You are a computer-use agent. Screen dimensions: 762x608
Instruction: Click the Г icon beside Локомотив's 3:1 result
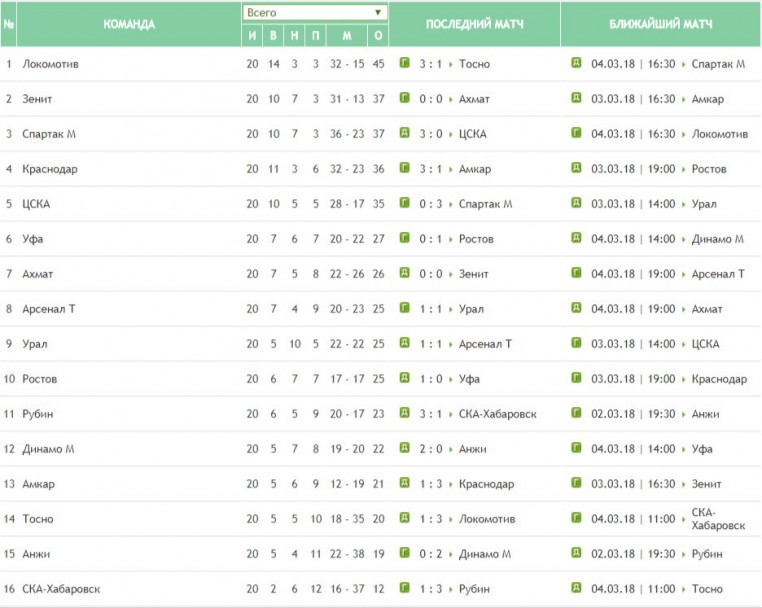pos(404,63)
